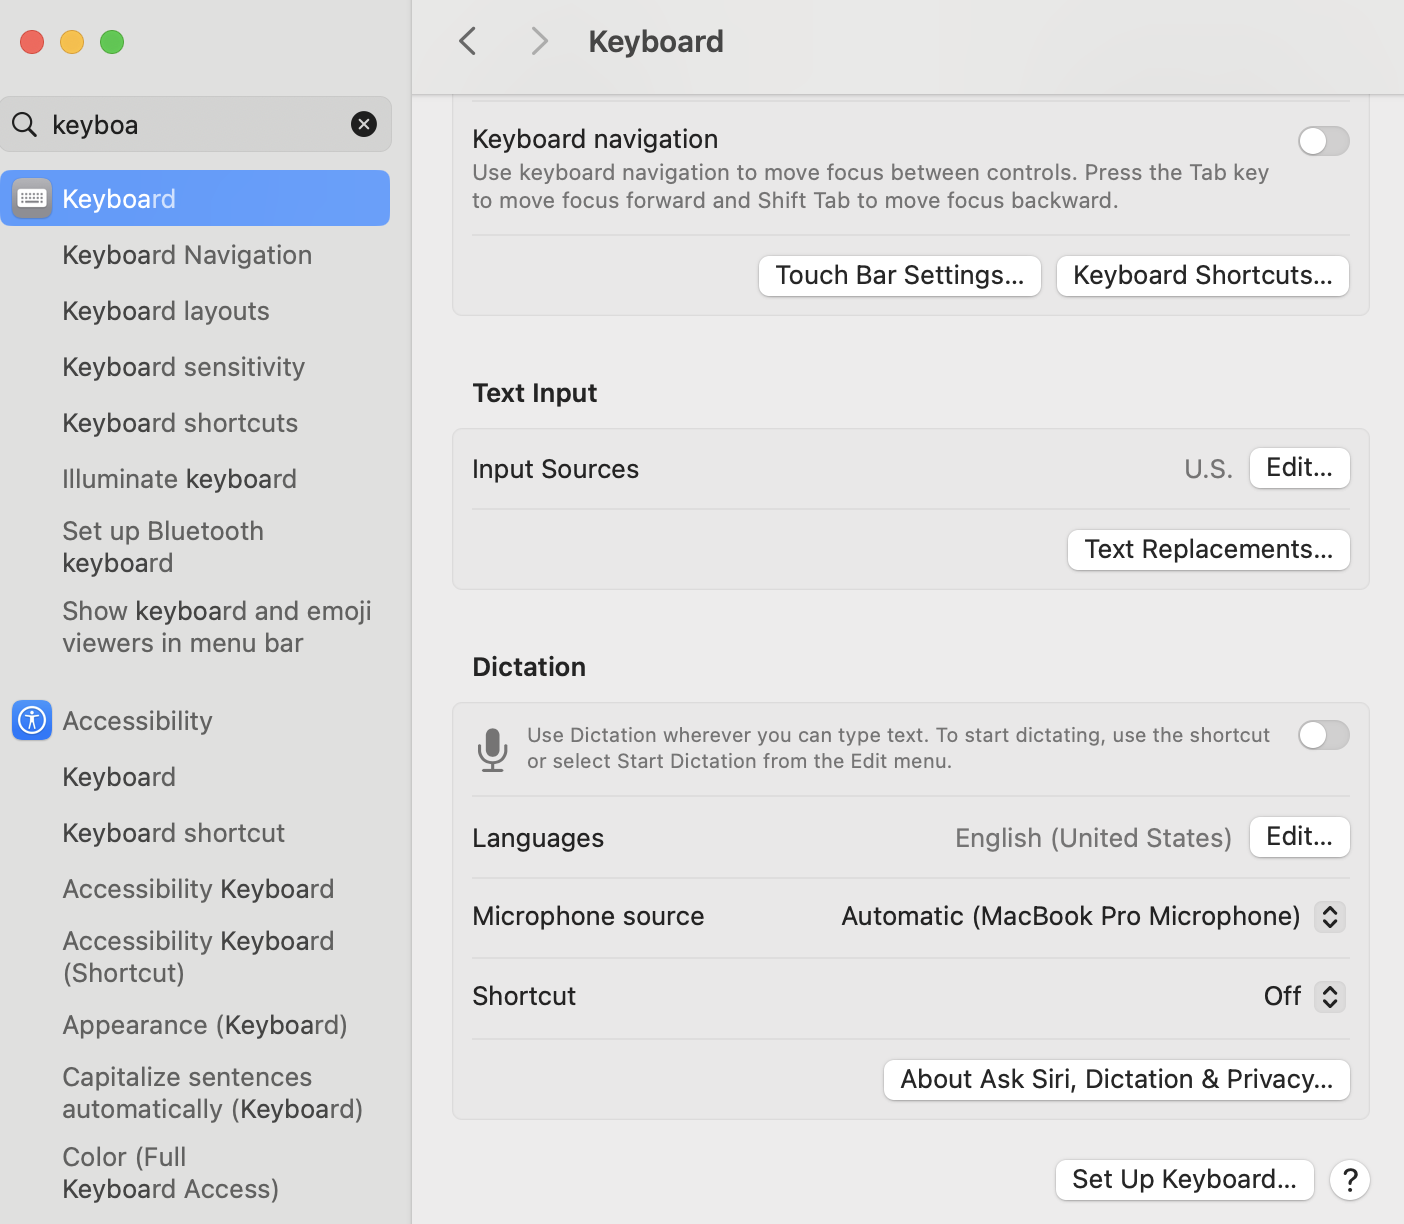Screen dimensions: 1404x1224
Task: Select Keyboard under Accessibility
Action: (x=119, y=777)
